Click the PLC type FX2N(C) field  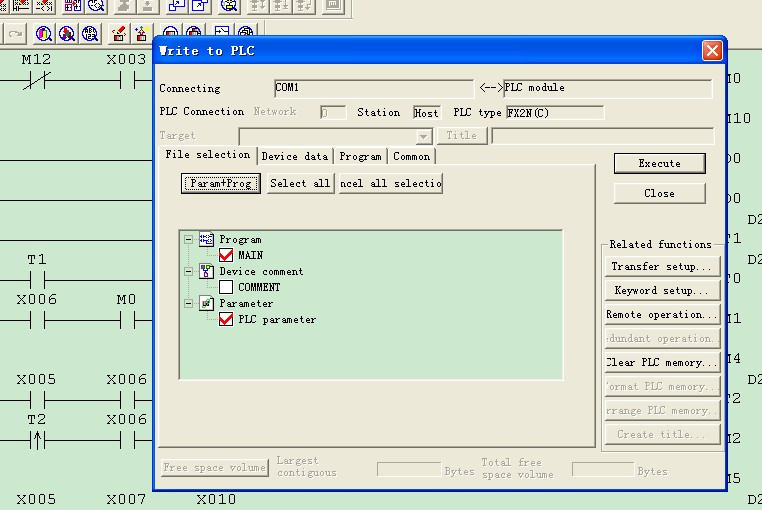pos(555,113)
